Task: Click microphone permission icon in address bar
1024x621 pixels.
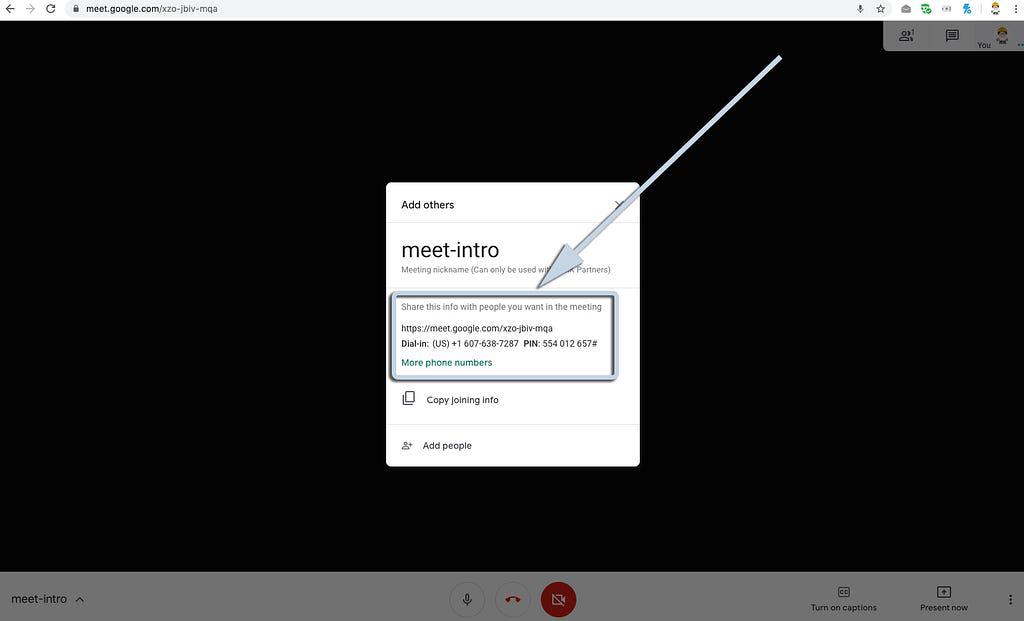Action: click(860, 9)
